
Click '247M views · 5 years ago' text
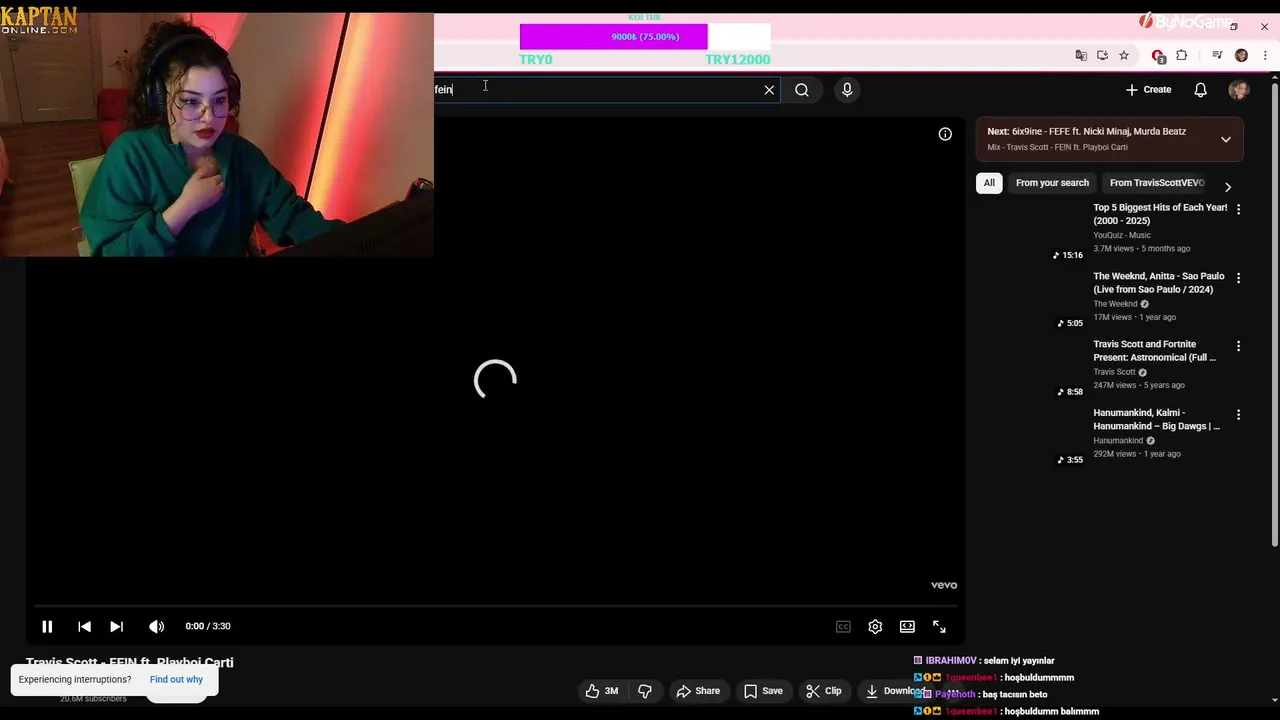[1139, 385]
